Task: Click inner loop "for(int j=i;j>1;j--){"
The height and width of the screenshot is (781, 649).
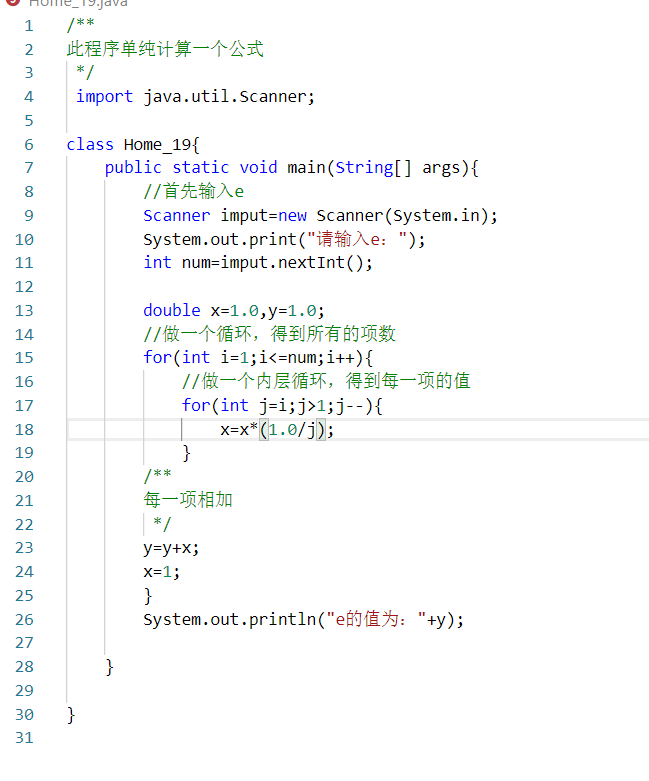Action: [282, 406]
